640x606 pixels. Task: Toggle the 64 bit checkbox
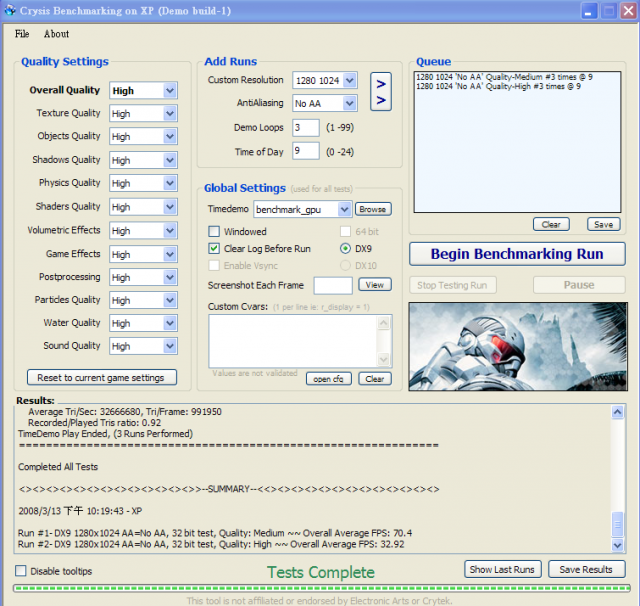tap(345, 231)
